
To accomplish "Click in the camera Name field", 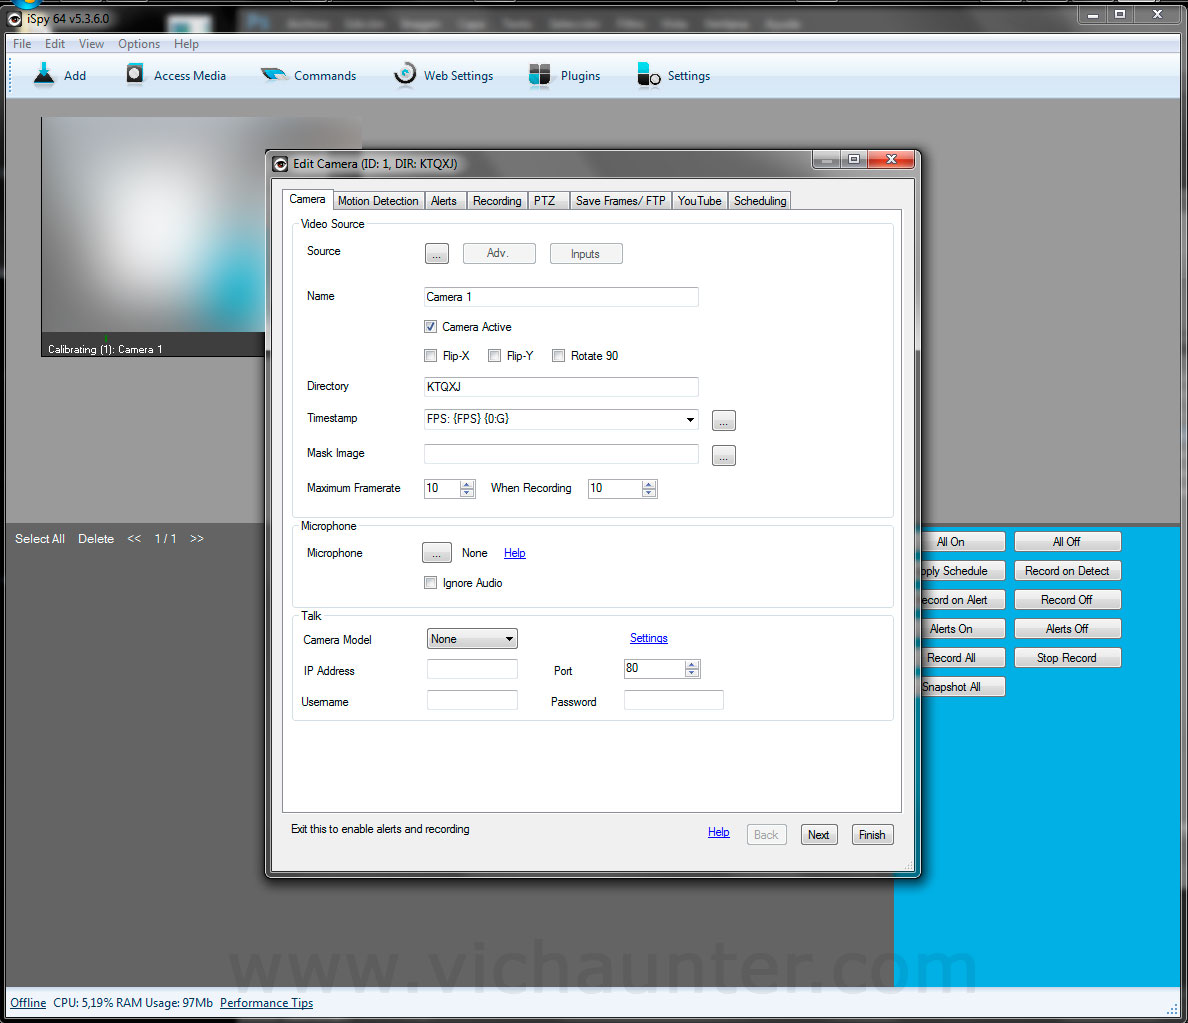I will [x=561, y=297].
